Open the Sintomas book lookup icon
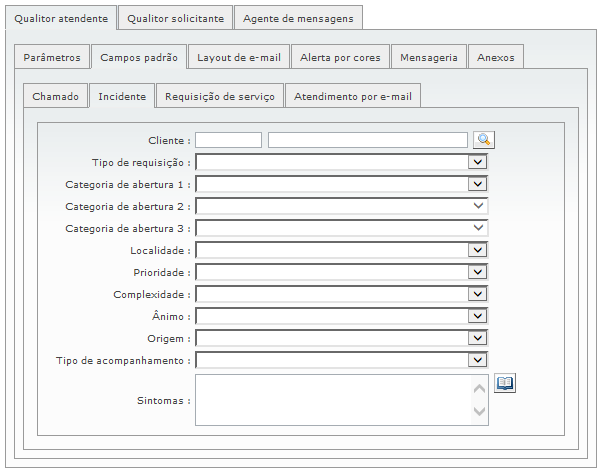This screenshot has height=473, width=603. pos(505,383)
